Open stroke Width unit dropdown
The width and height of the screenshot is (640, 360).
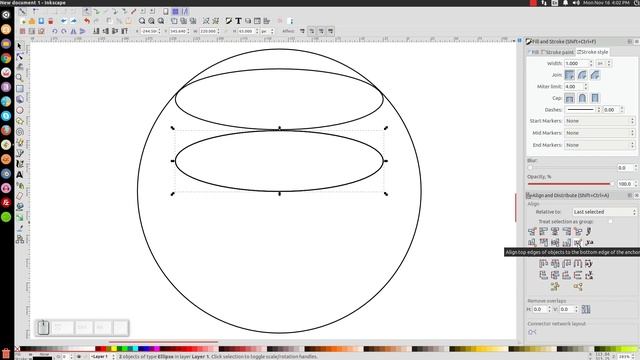tap(603, 64)
